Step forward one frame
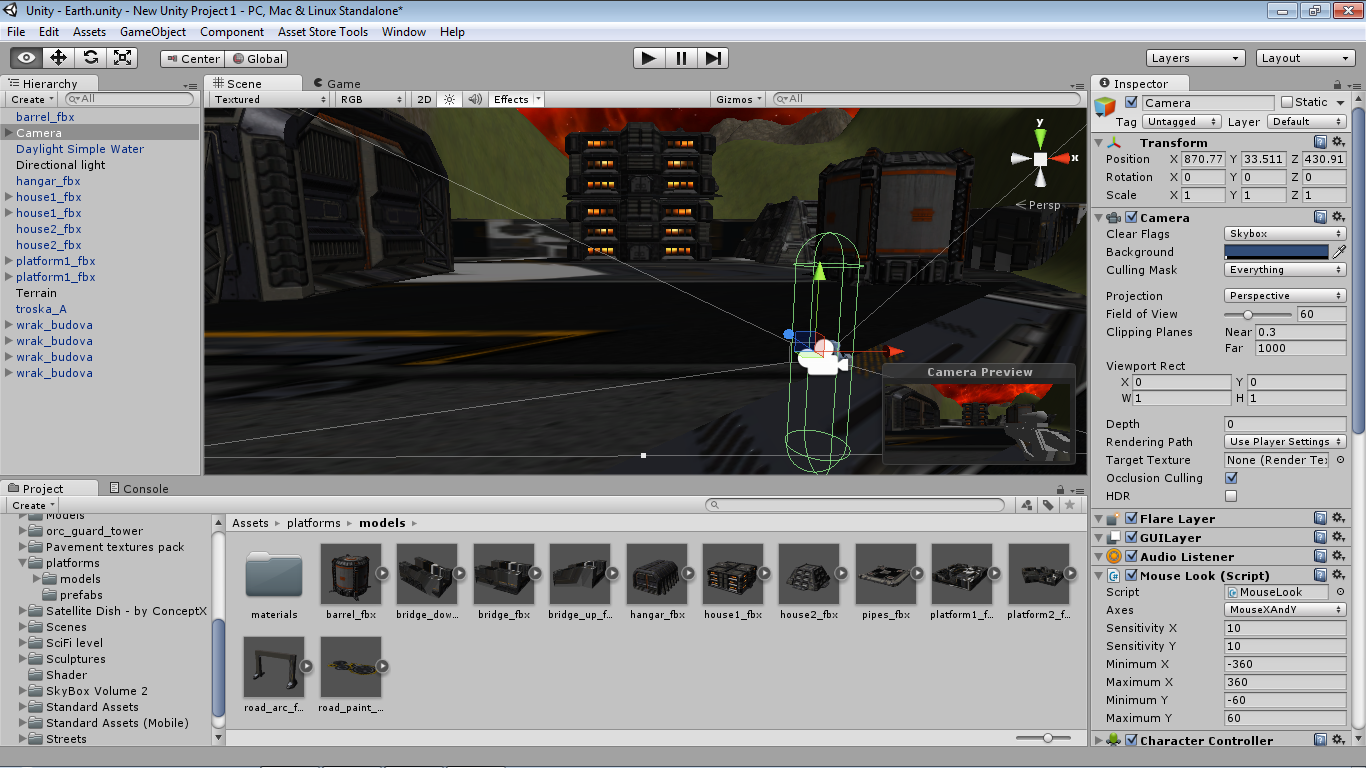The width and height of the screenshot is (1366, 768). [x=713, y=58]
